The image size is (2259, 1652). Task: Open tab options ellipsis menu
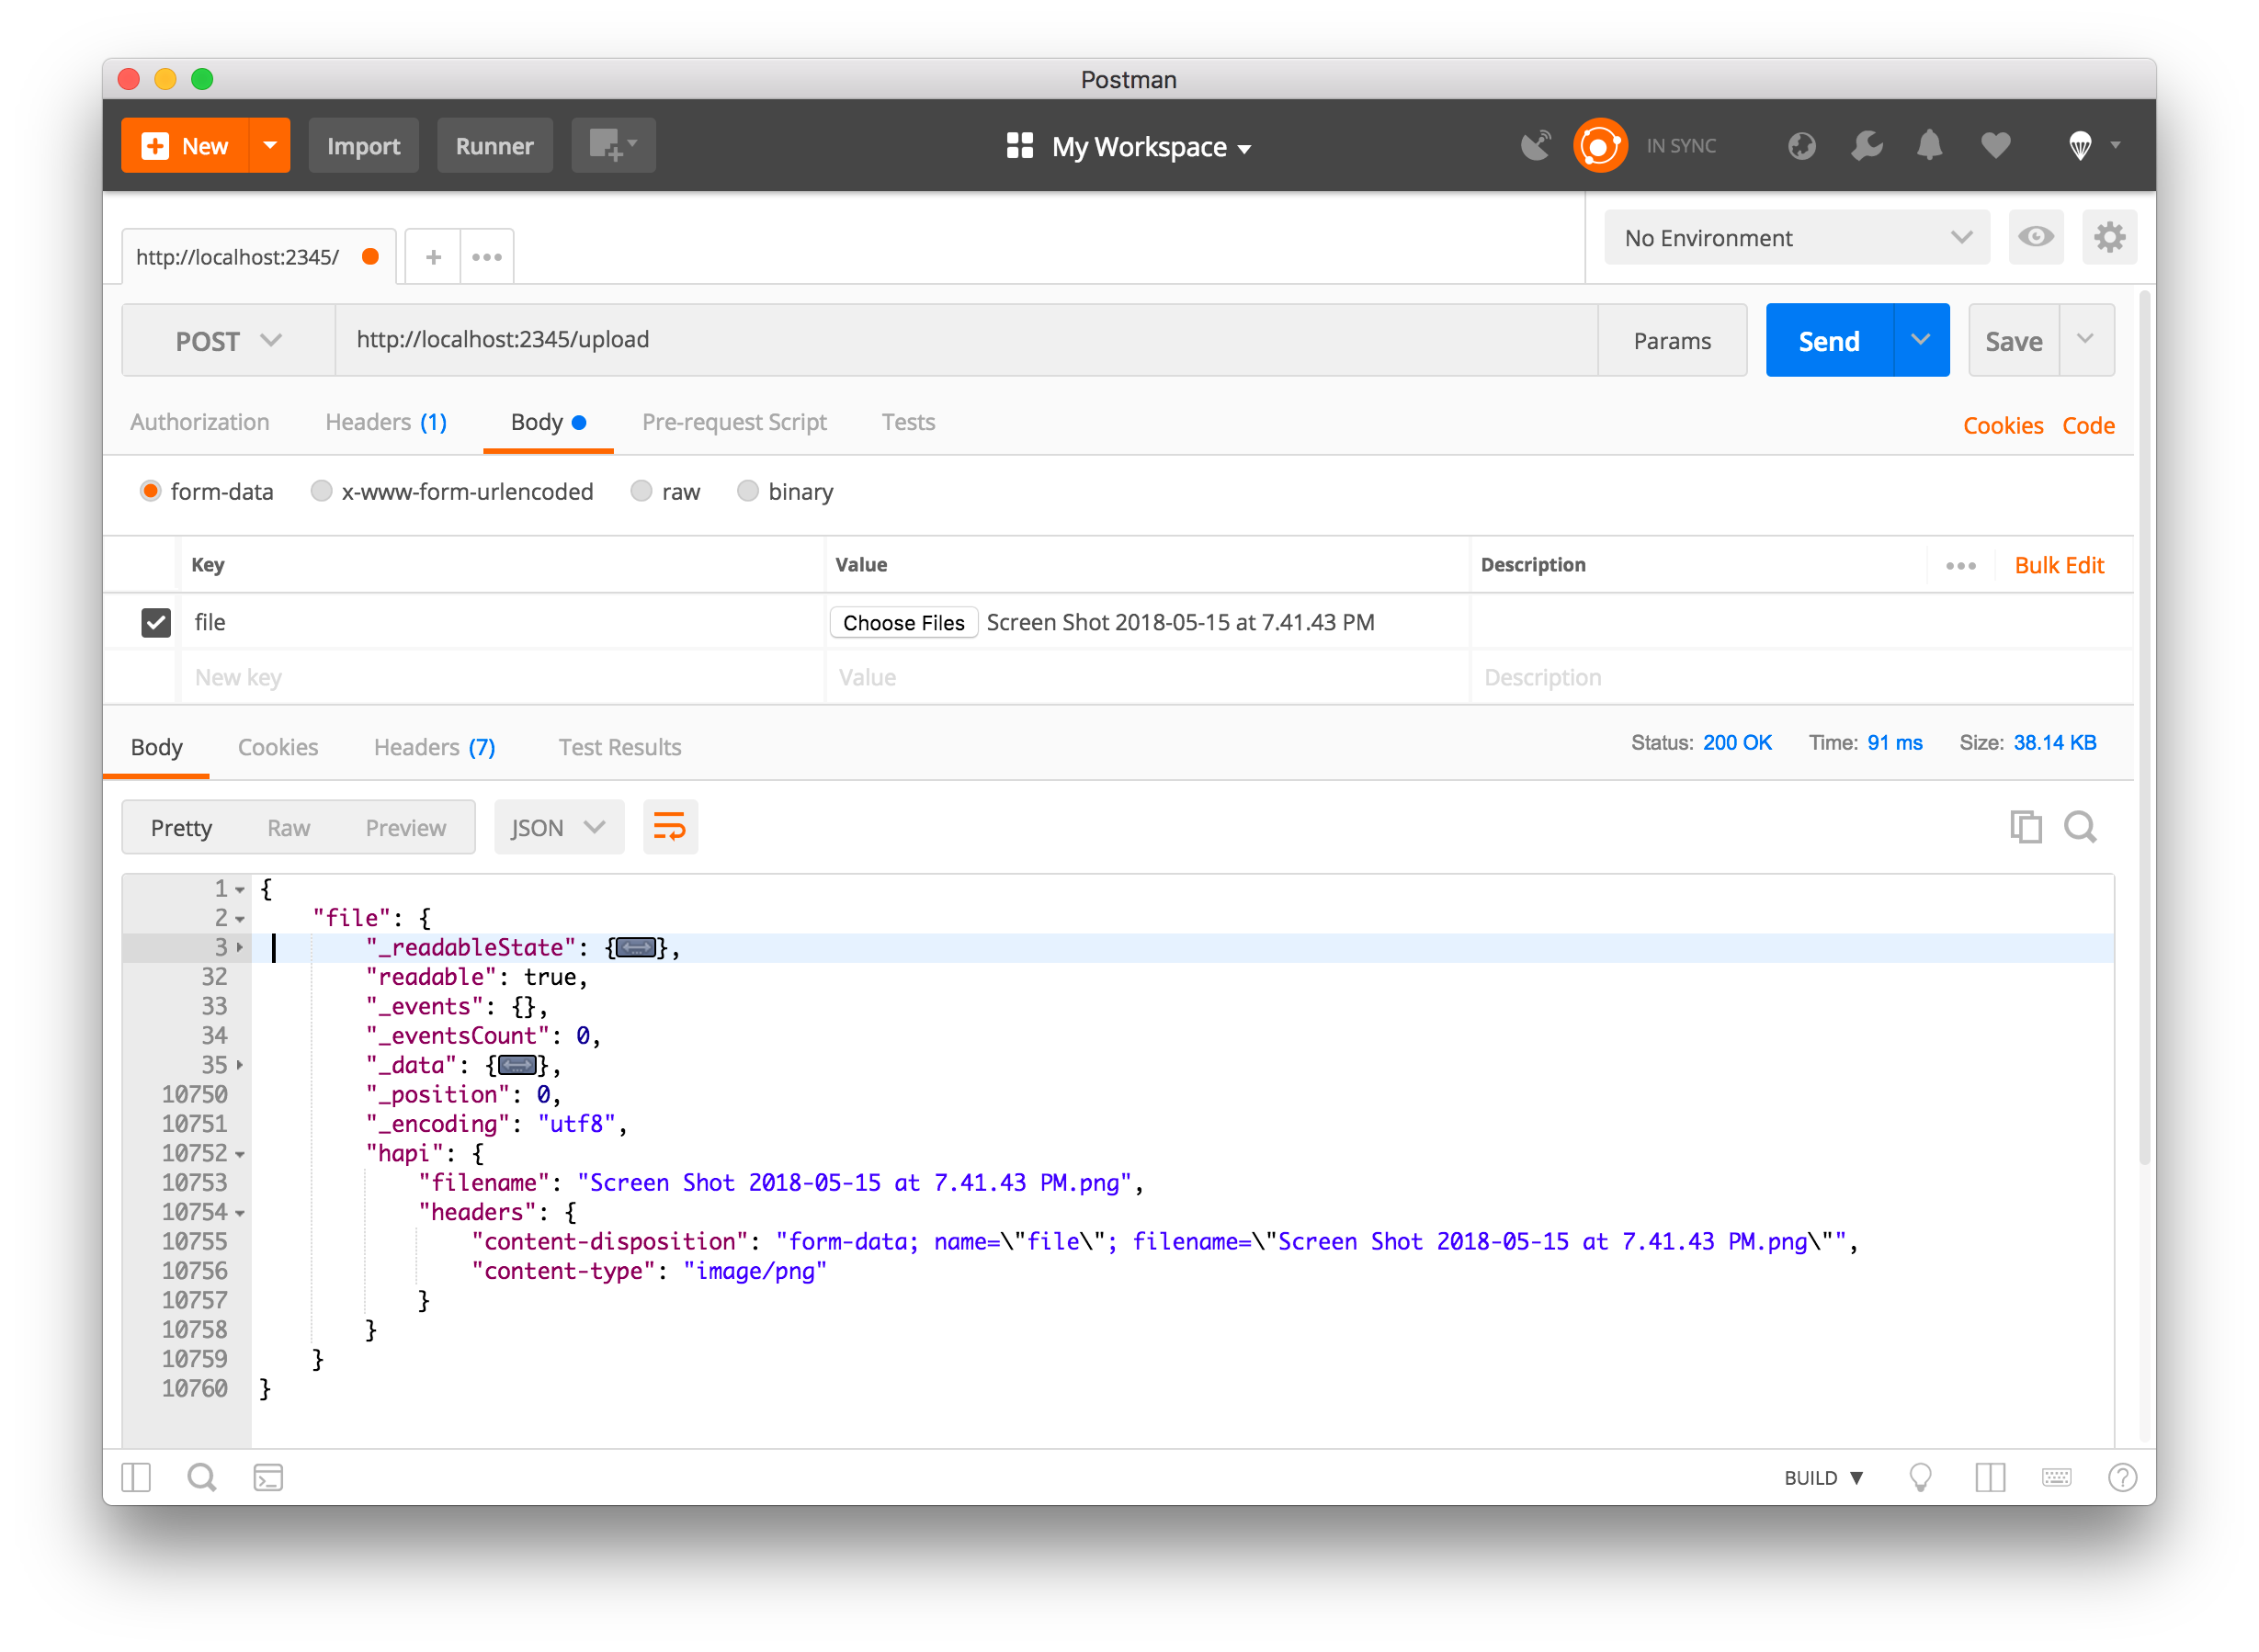click(x=487, y=257)
